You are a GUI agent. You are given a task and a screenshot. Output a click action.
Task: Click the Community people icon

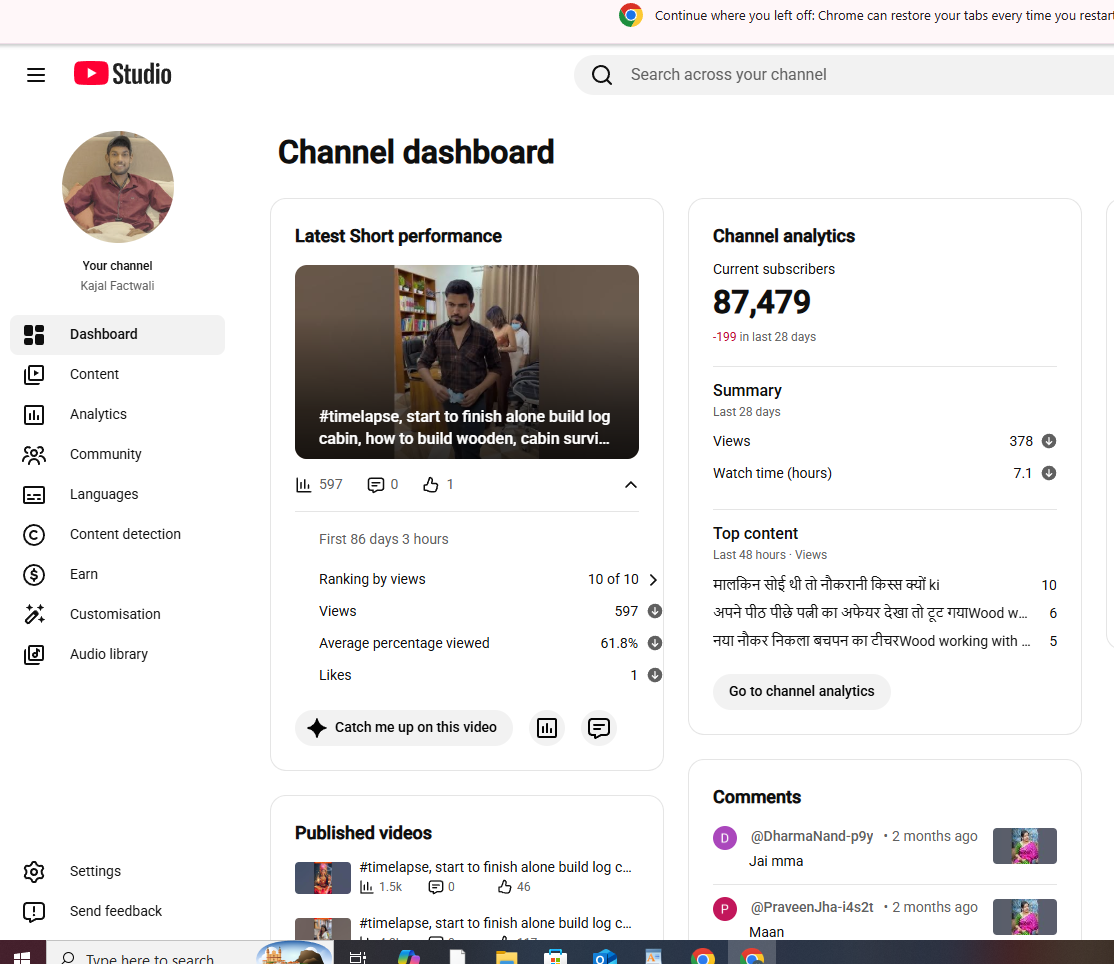34,455
